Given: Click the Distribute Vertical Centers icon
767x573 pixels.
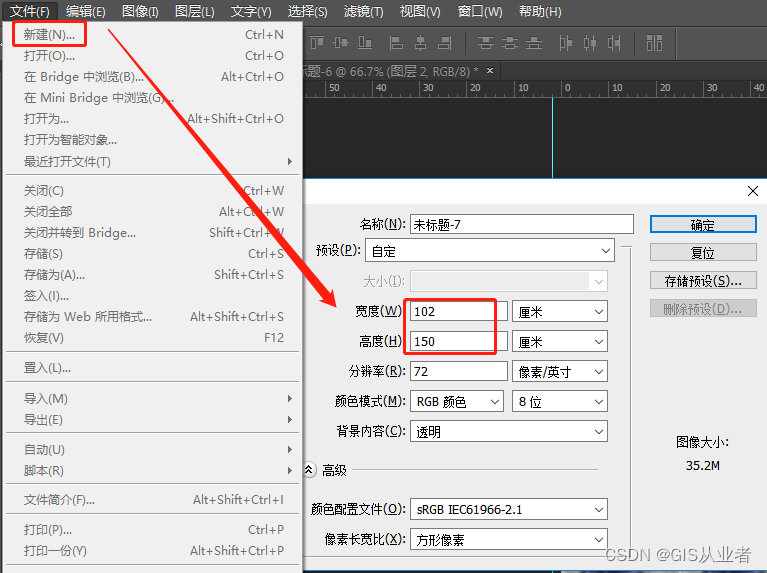Looking at the screenshot, I should (509, 43).
